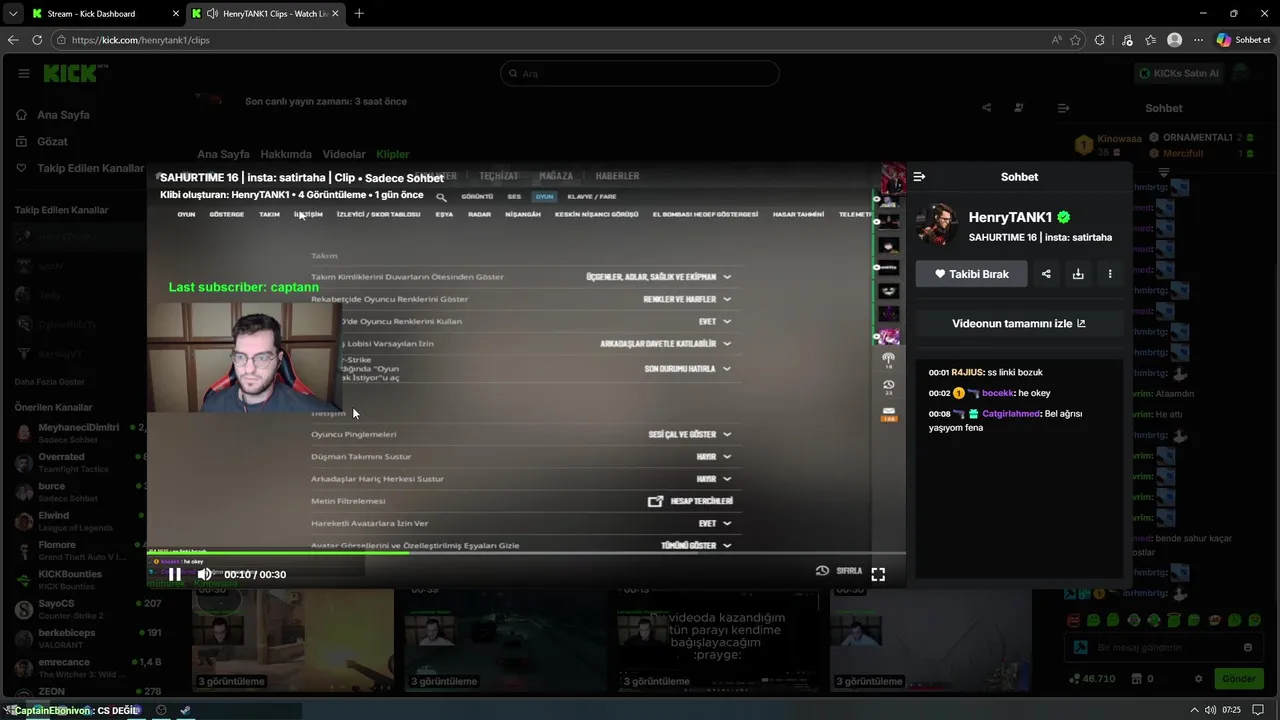Mute the clip audio

click(204, 574)
